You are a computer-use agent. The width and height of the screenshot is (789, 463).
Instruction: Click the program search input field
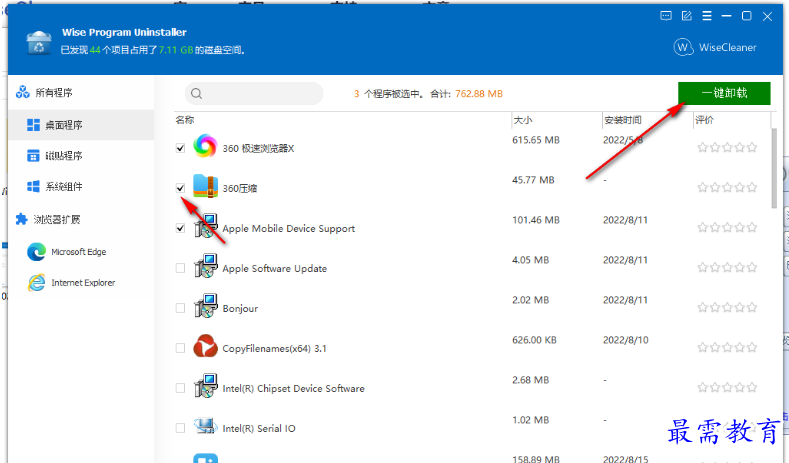pos(254,94)
